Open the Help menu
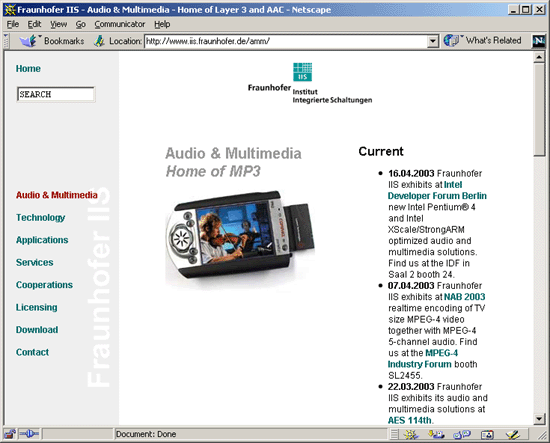The image size is (550, 443). (162, 24)
